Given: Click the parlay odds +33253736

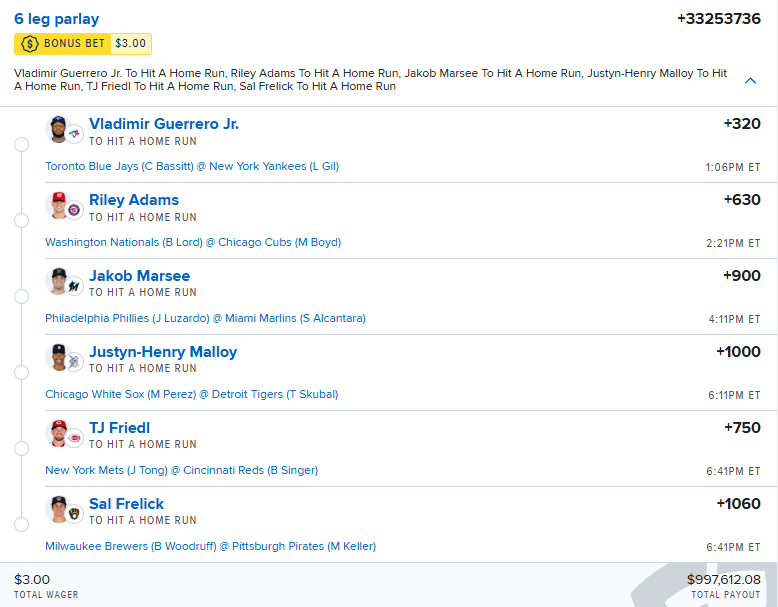Looking at the screenshot, I should [719, 19].
